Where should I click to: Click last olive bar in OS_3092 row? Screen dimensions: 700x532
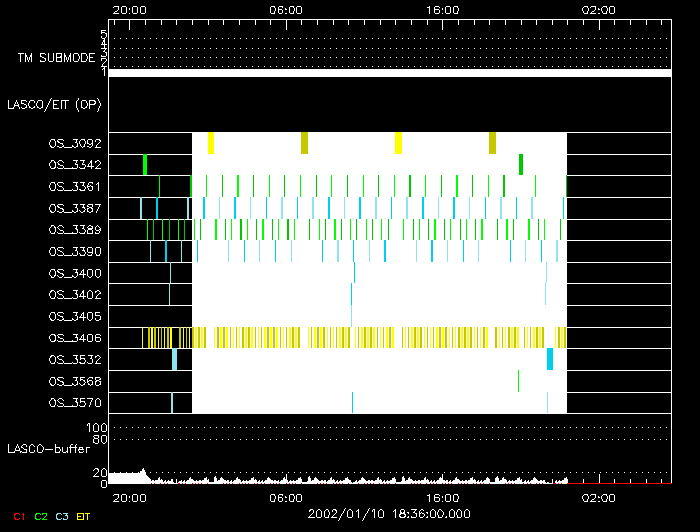[492, 143]
